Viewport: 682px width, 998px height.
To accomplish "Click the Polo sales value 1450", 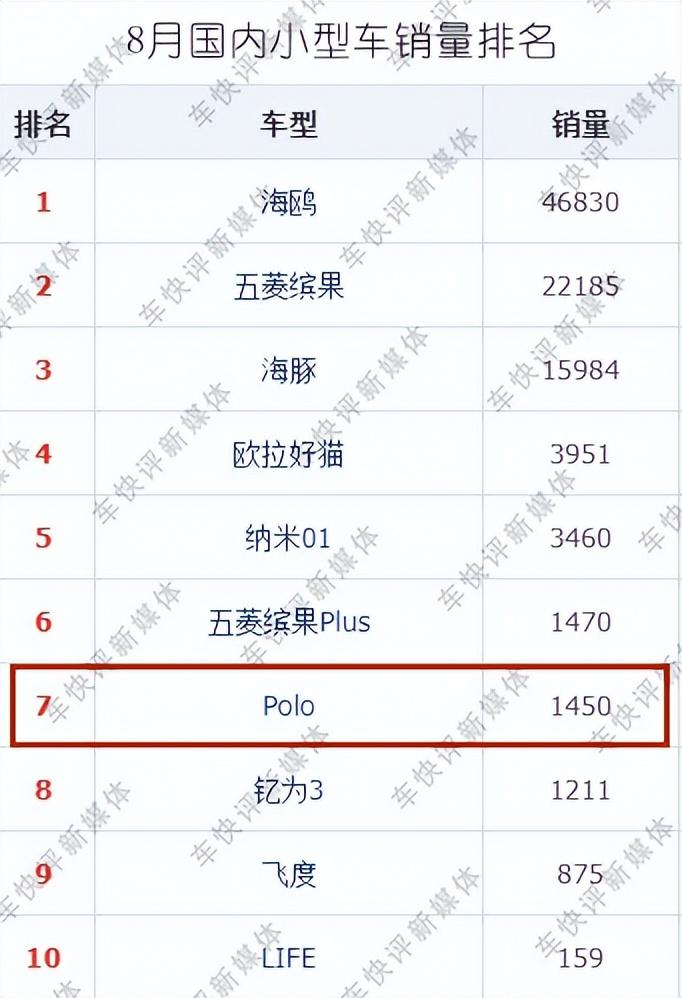I will coord(580,706).
